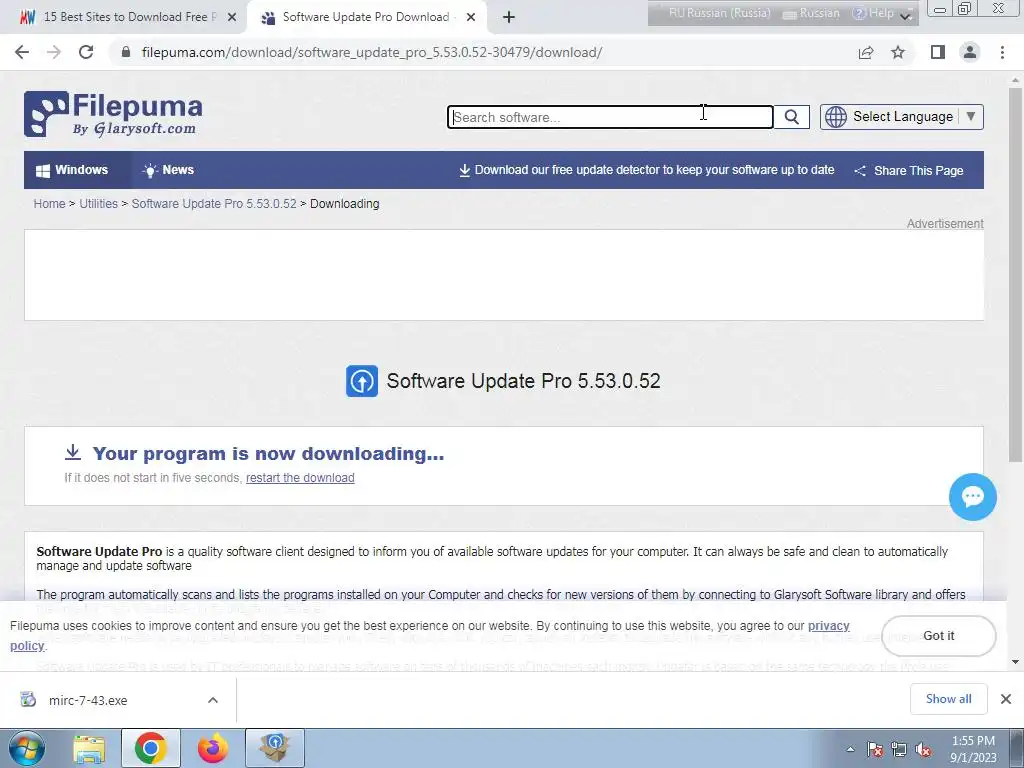The width and height of the screenshot is (1024, 768).
Task: Click the mirc-7-43.exe file icon
Action: pos(28,699)
